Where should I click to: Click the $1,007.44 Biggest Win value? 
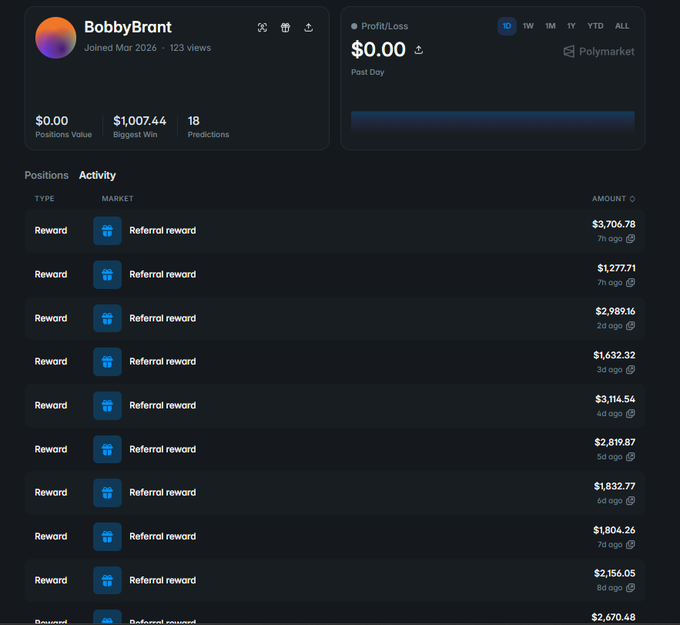[140, 121]
